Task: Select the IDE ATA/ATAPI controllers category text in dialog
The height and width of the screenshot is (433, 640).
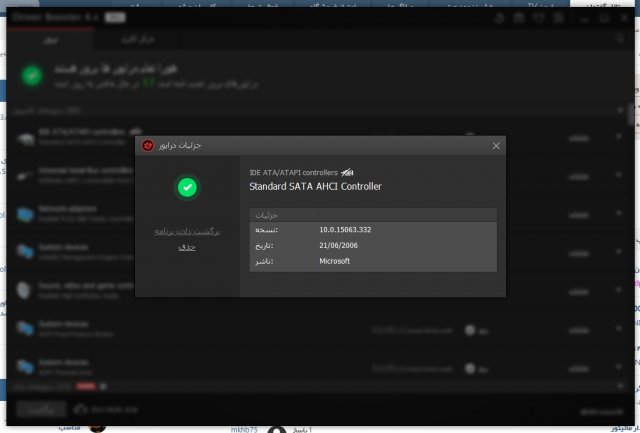Action: pos(293,173)
